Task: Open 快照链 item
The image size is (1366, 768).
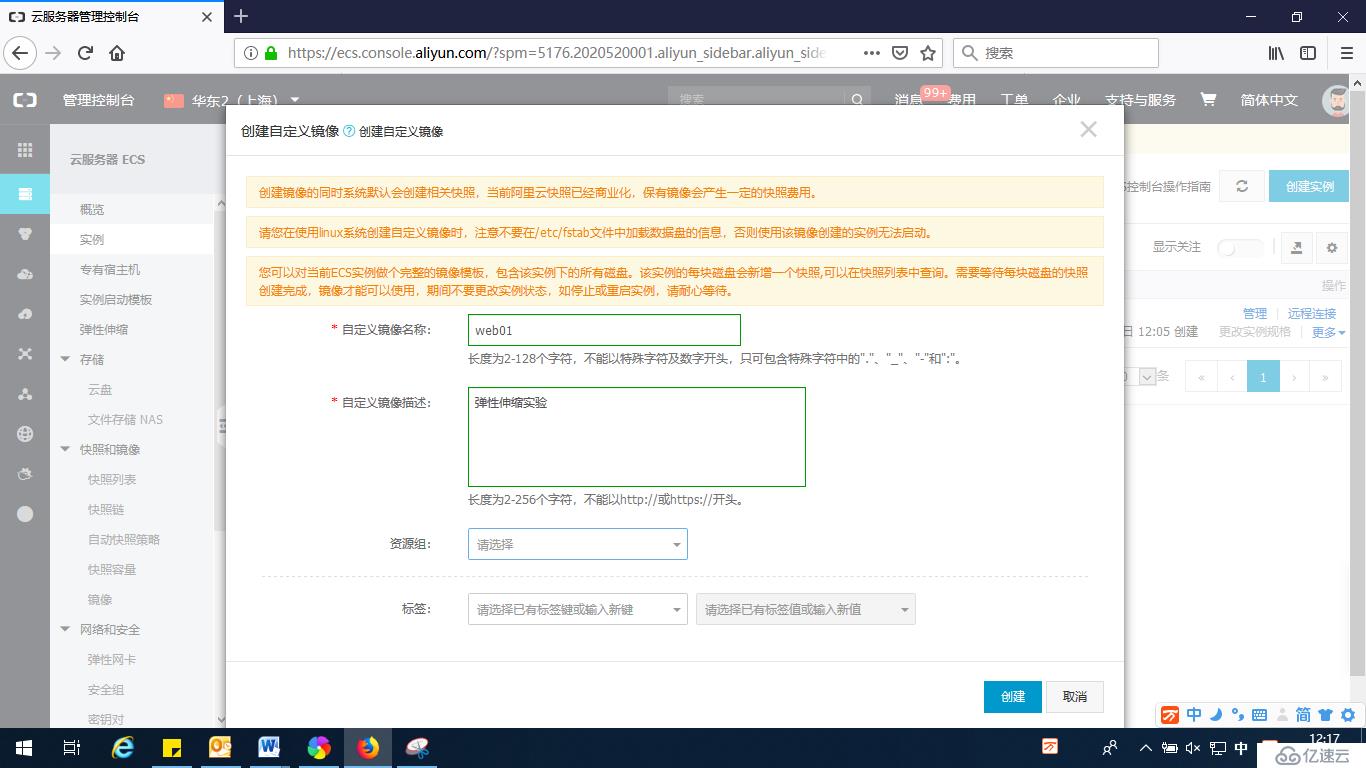Action: pyautogui.click(x=106, y=510)
